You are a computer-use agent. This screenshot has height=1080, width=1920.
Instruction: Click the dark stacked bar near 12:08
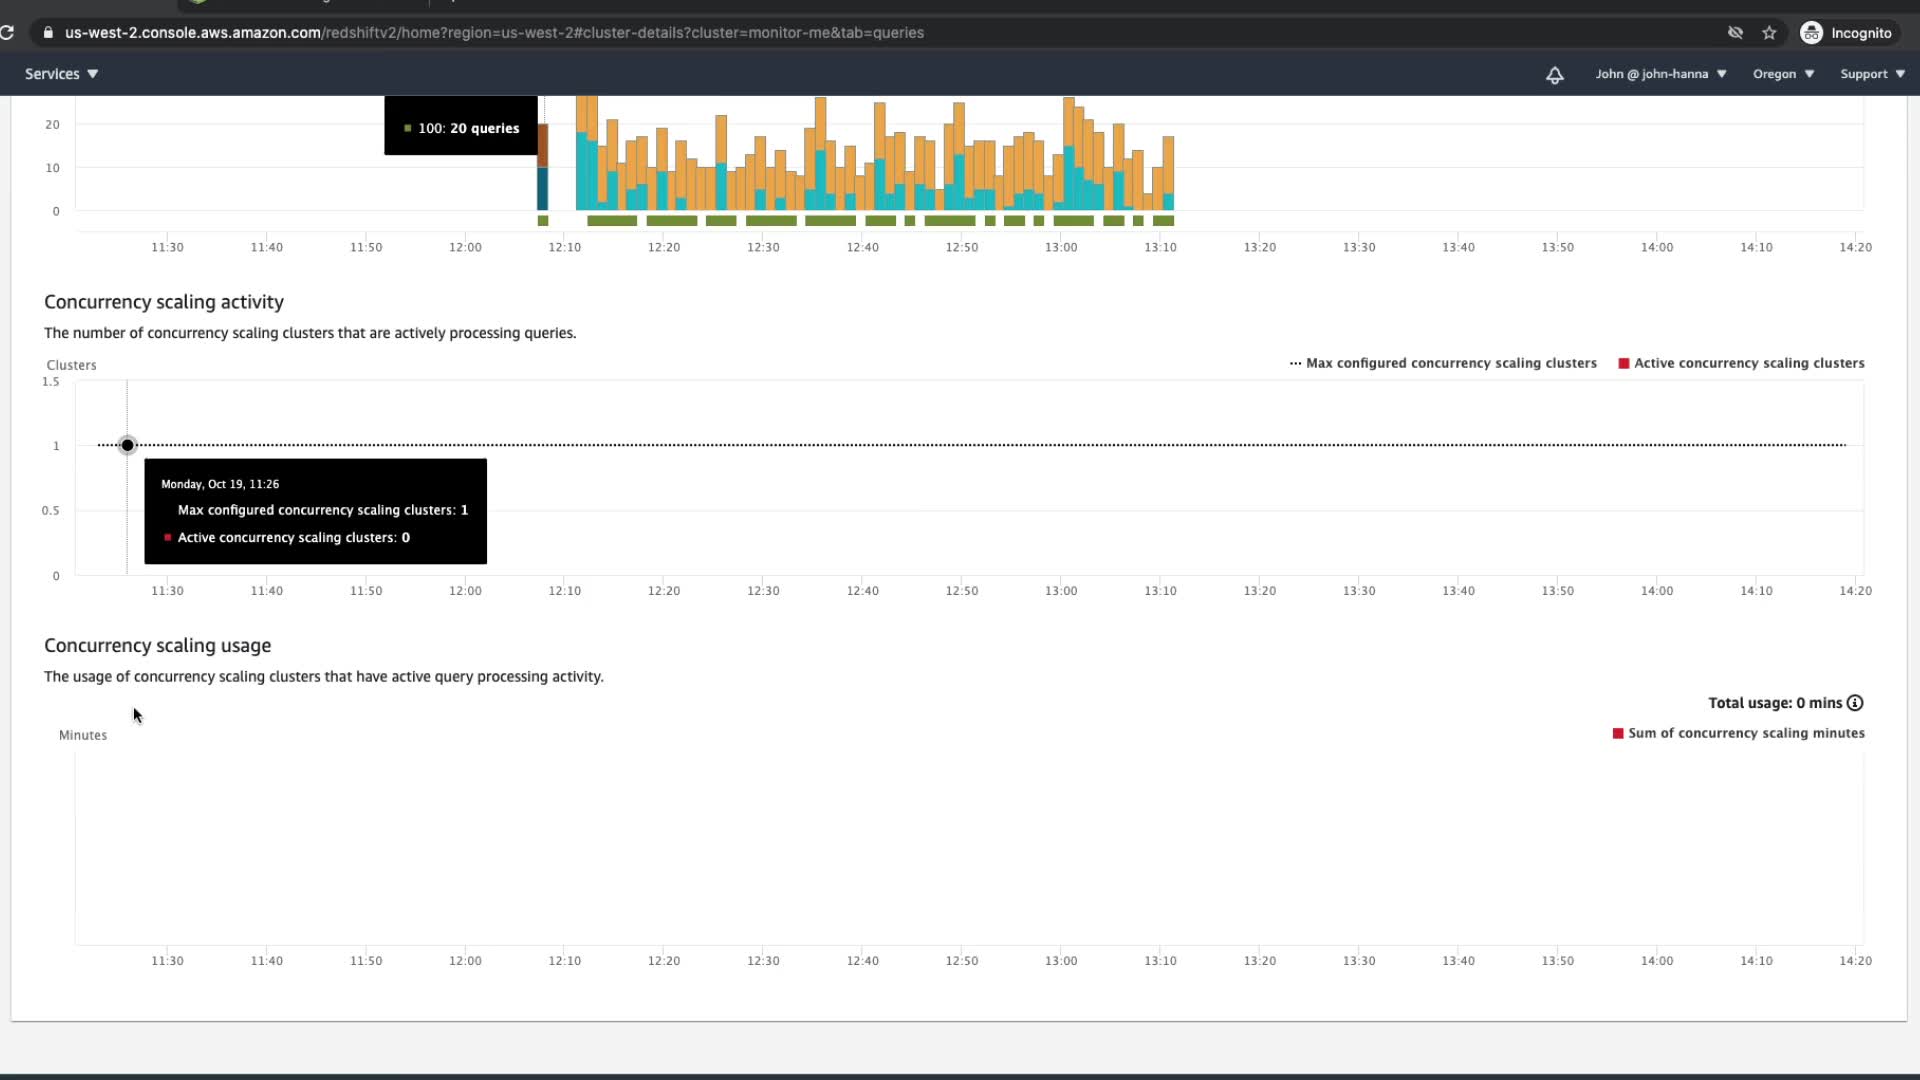(543, 167)
